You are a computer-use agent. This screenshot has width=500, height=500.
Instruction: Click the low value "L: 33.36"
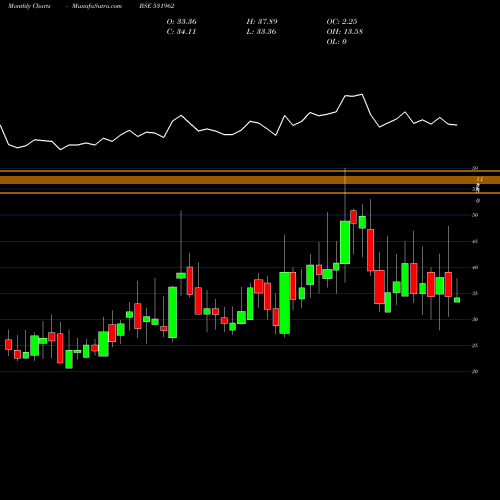pyautogui.click(x=261, y=32)
